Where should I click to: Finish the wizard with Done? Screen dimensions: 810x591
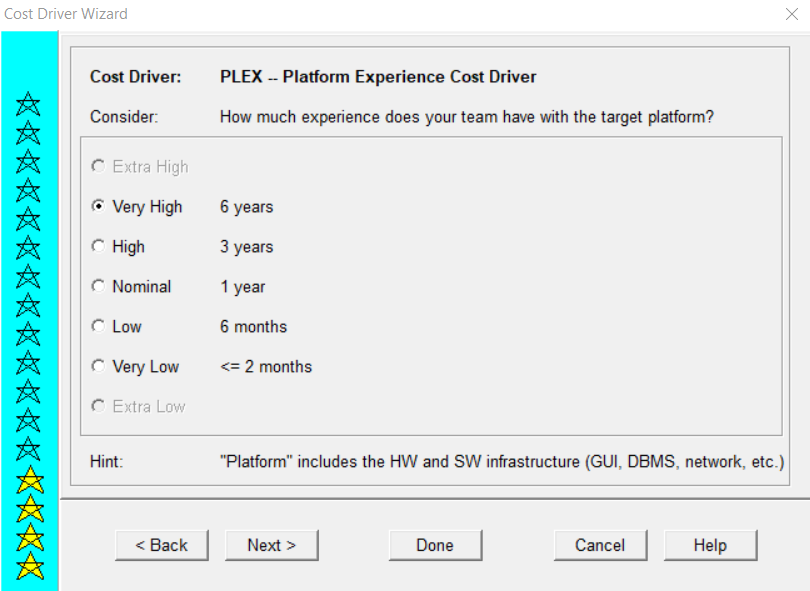coord(435,545)
